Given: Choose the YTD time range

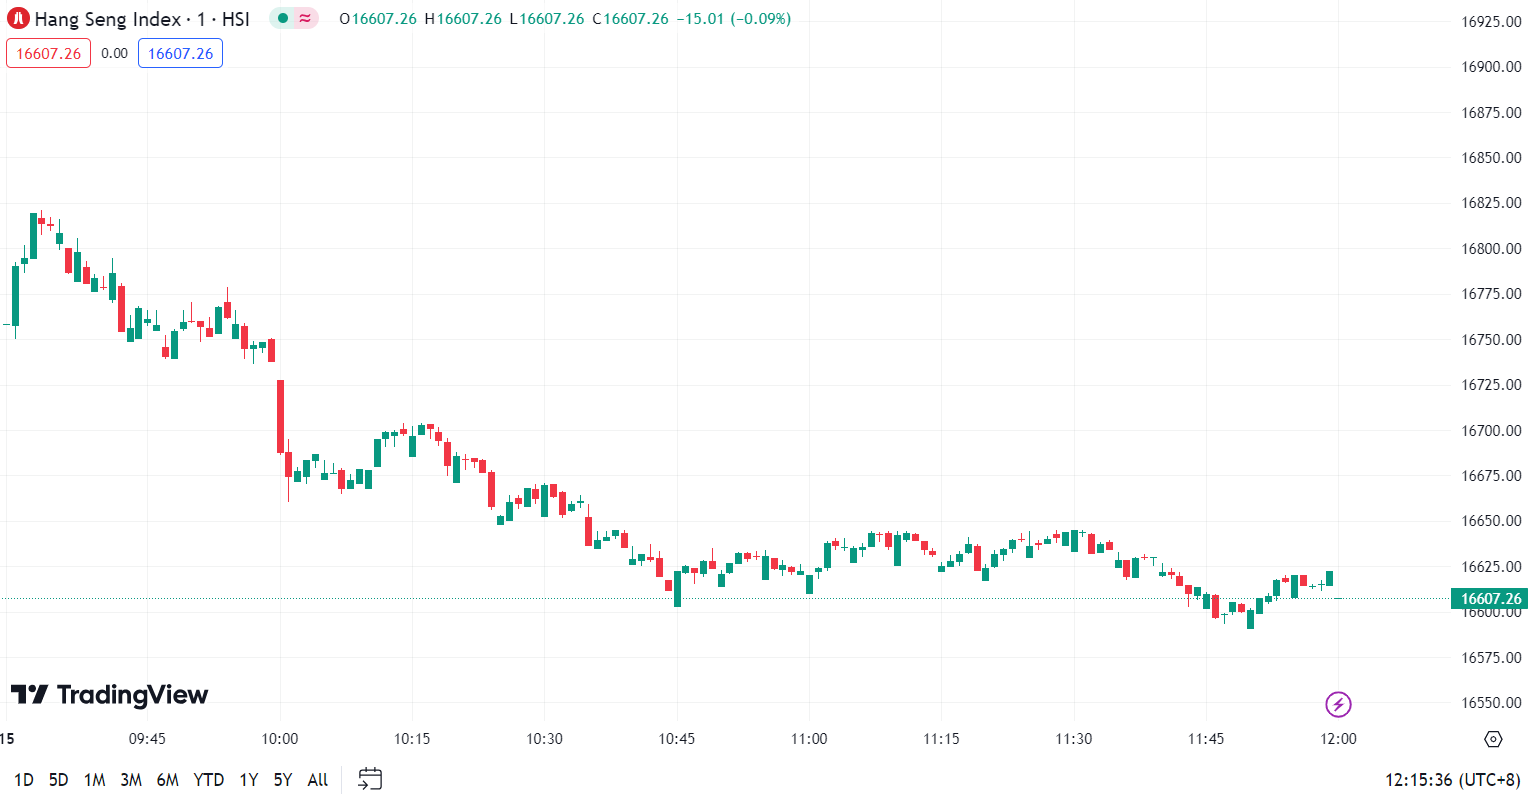Looking at the screenshot, I should [x=208, y=780].
